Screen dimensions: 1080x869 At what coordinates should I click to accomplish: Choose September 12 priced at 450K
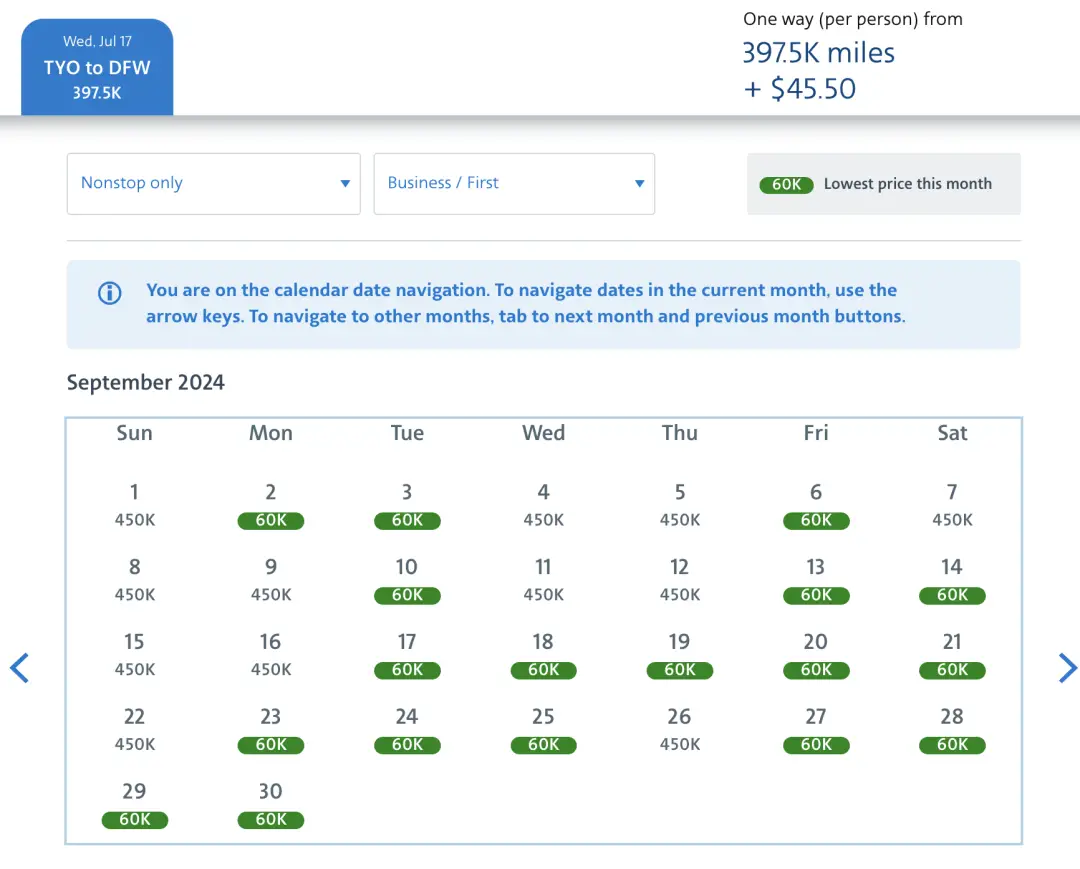[x=679, y=580]
